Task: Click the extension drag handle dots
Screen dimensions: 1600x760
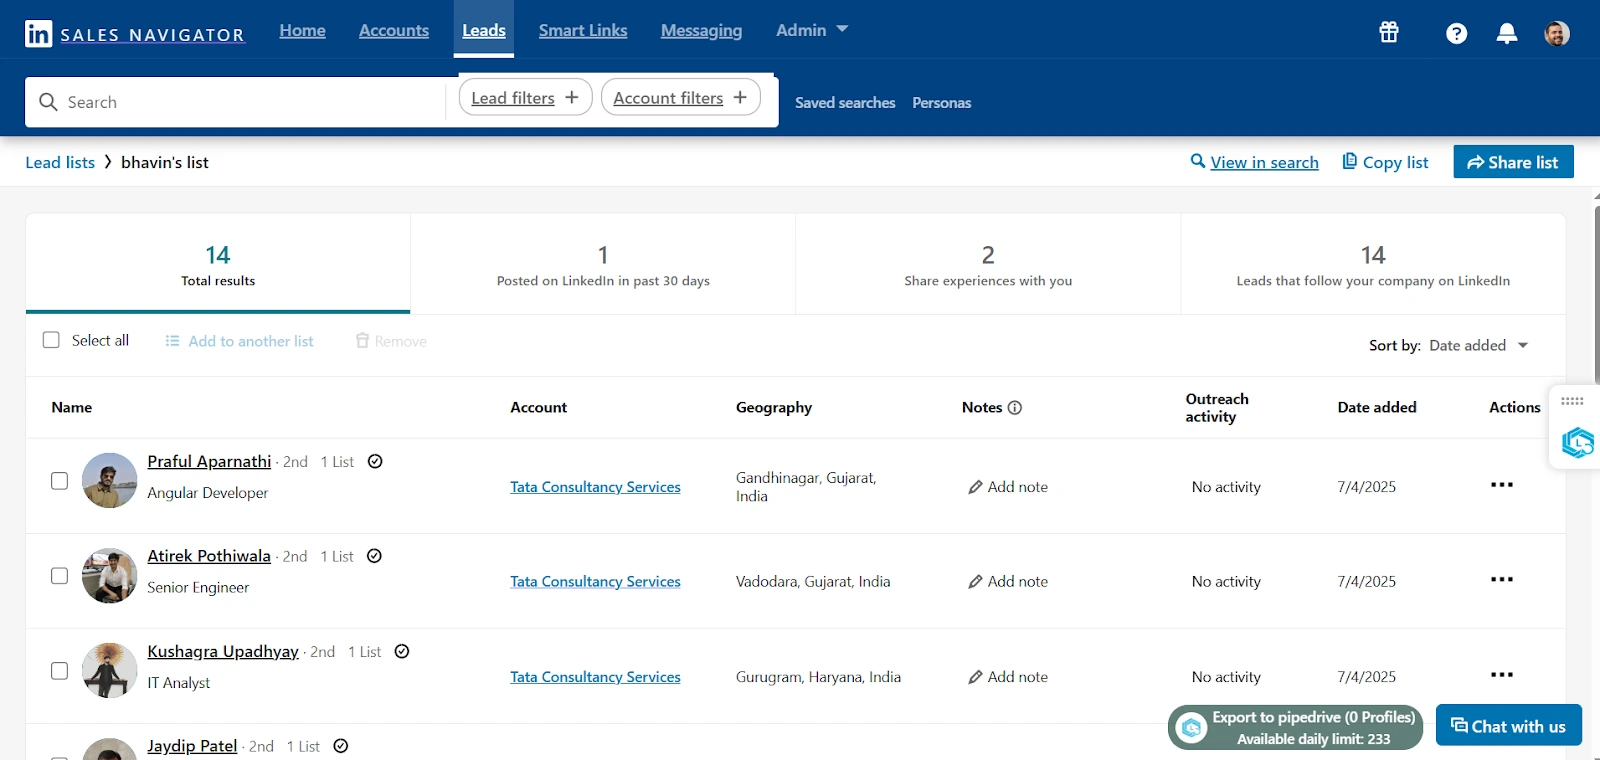Action: point(1572,401)
